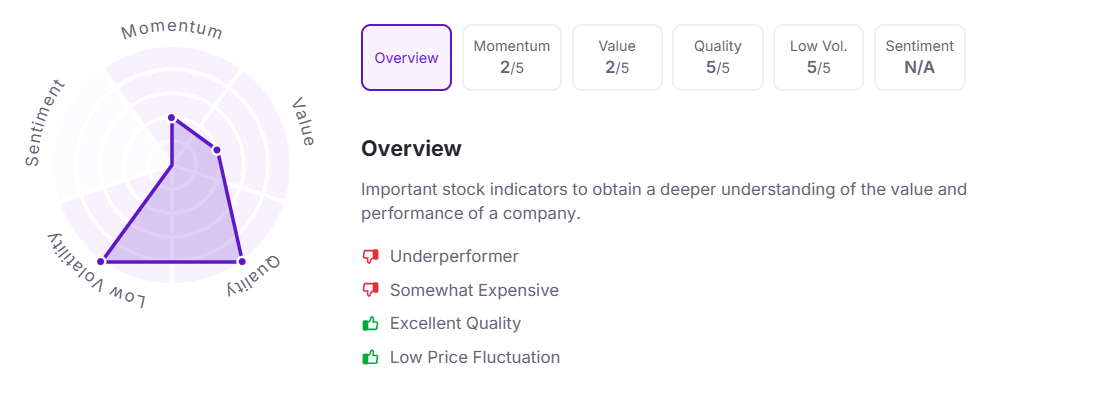Screen dimensions: 1097x404
Task: Click the Momentum axis label above chart
Action: 172,31
